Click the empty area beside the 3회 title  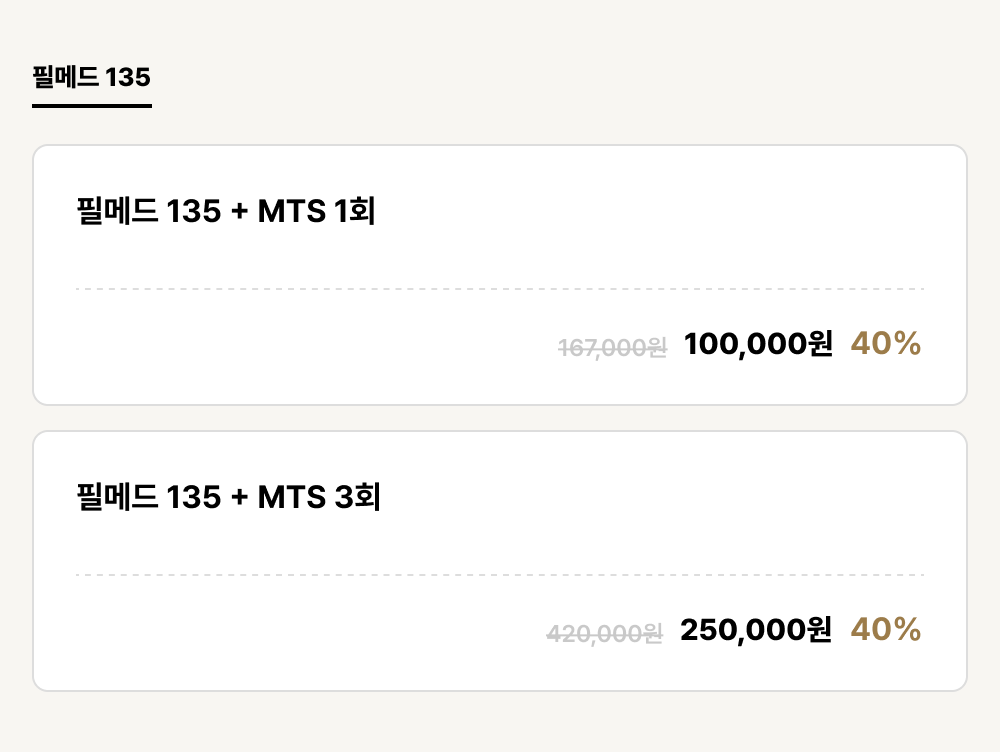click(x=653, y=496)
